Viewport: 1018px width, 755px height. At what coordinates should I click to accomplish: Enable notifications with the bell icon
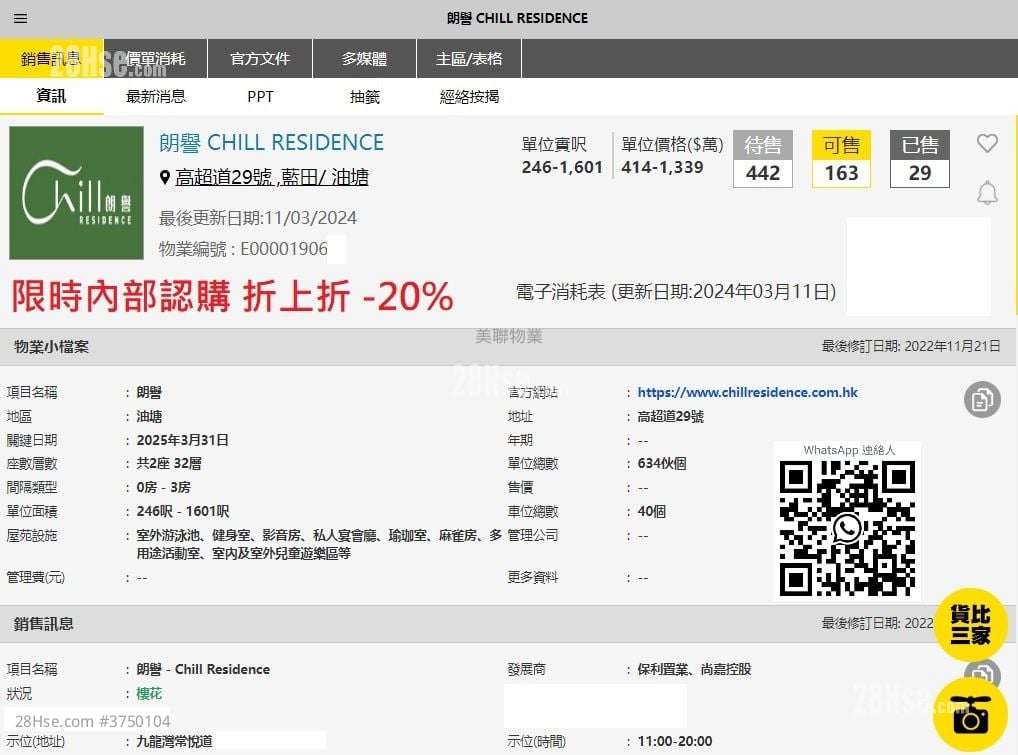pos(987,193)
